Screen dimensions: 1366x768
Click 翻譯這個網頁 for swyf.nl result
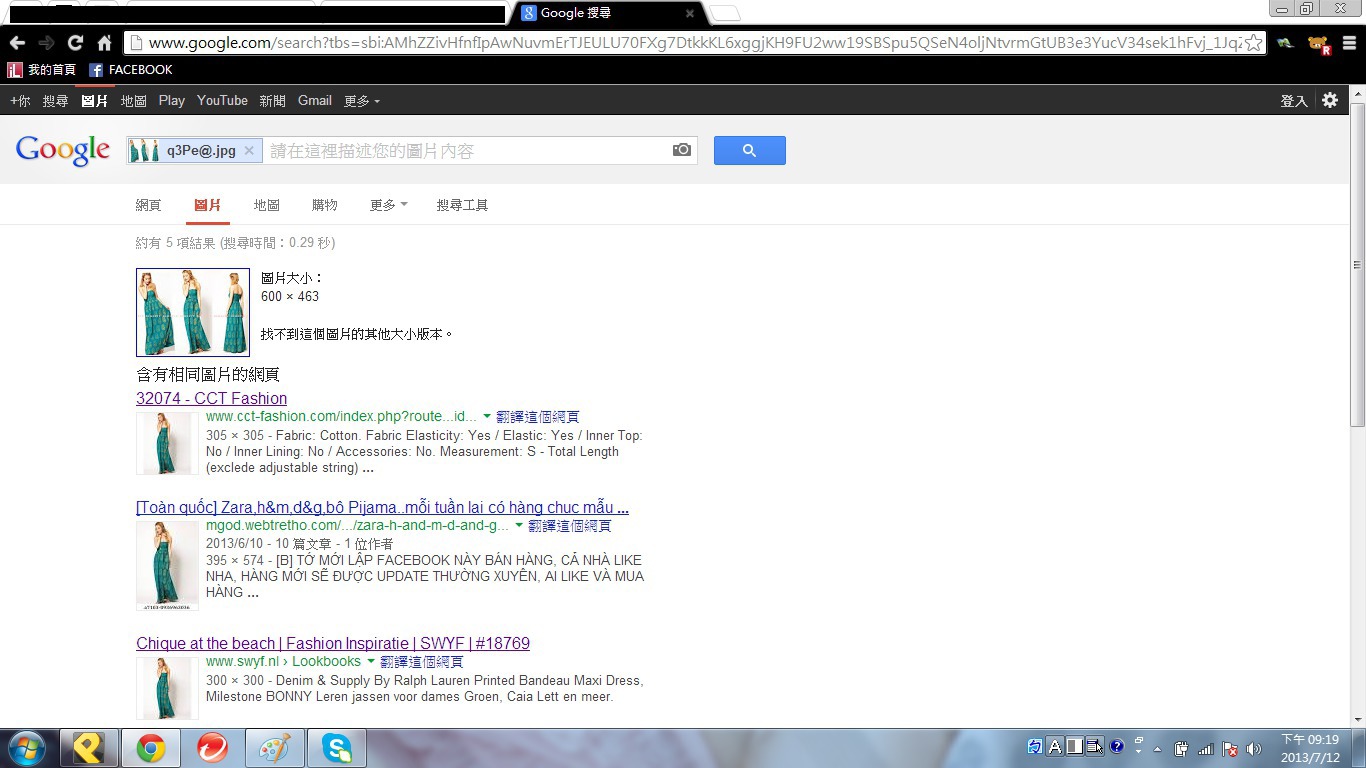tap(422, 661)
